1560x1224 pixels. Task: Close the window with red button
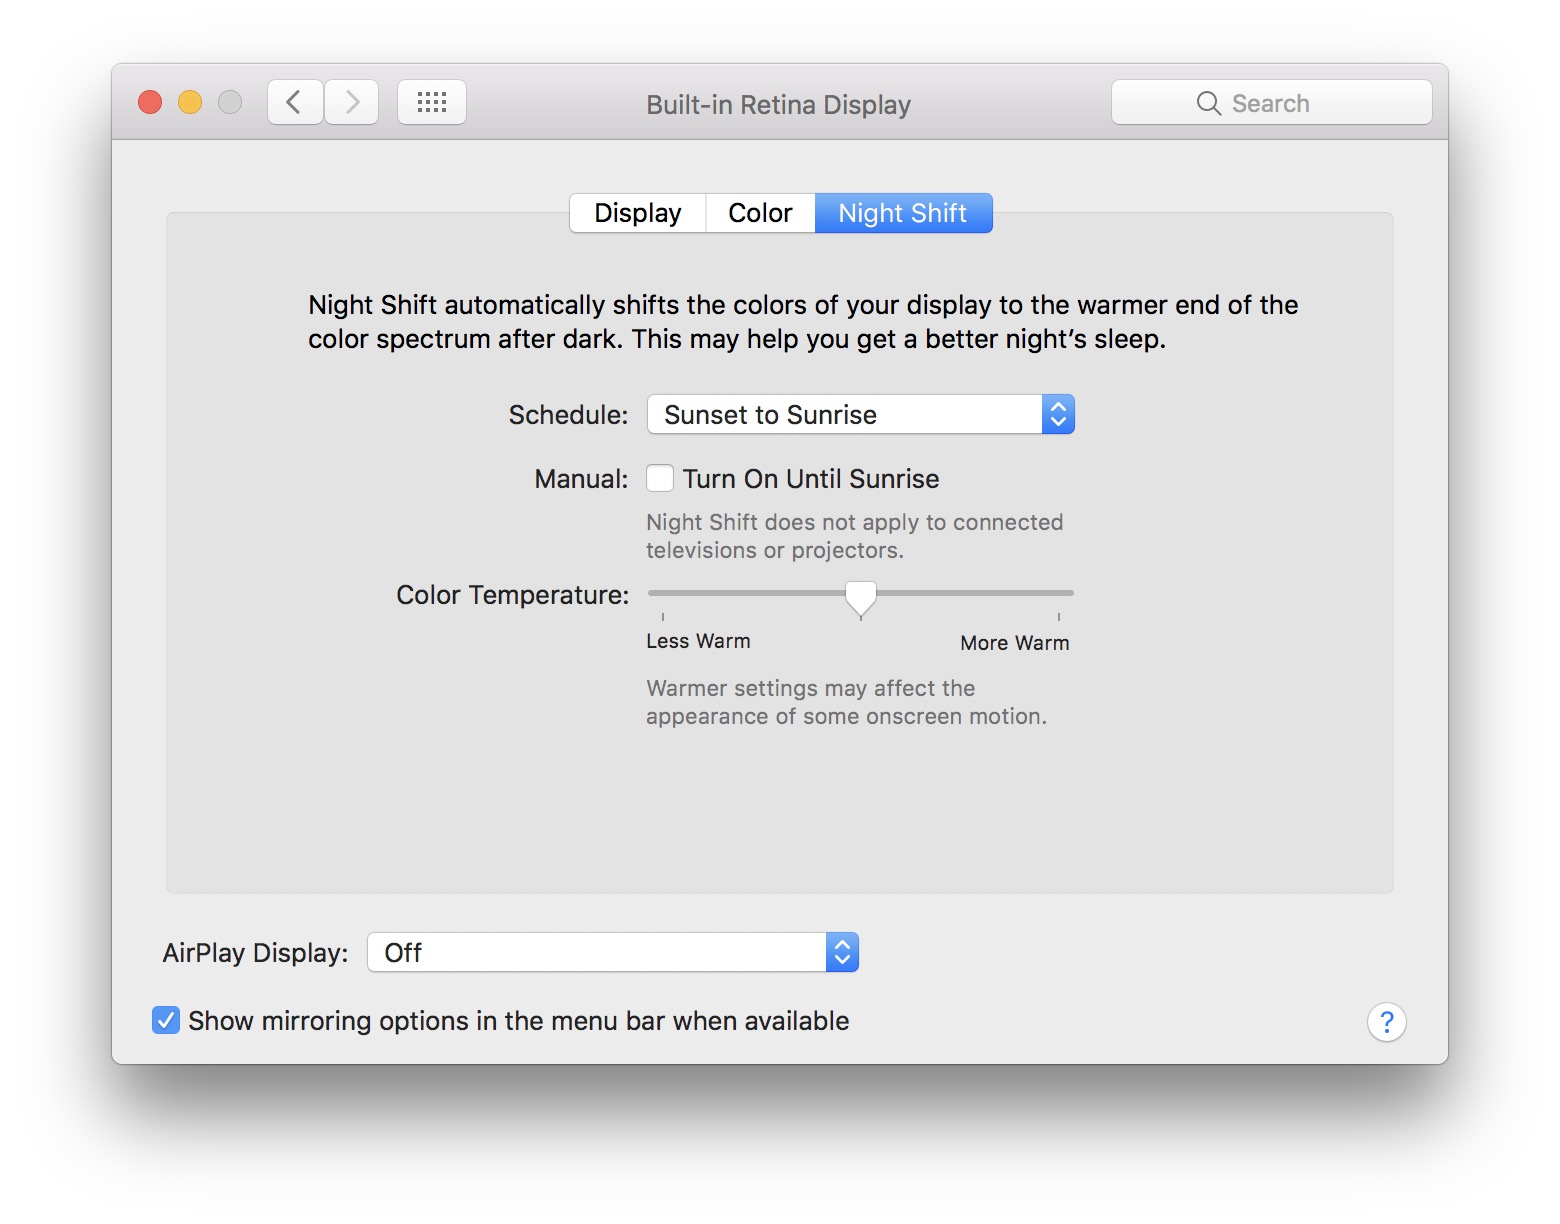pyautogui.click(x=150, y=102)
